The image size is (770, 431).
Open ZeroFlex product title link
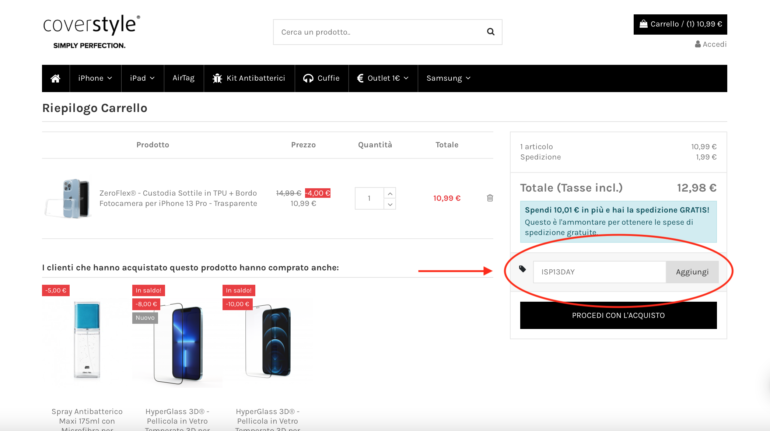178,198
